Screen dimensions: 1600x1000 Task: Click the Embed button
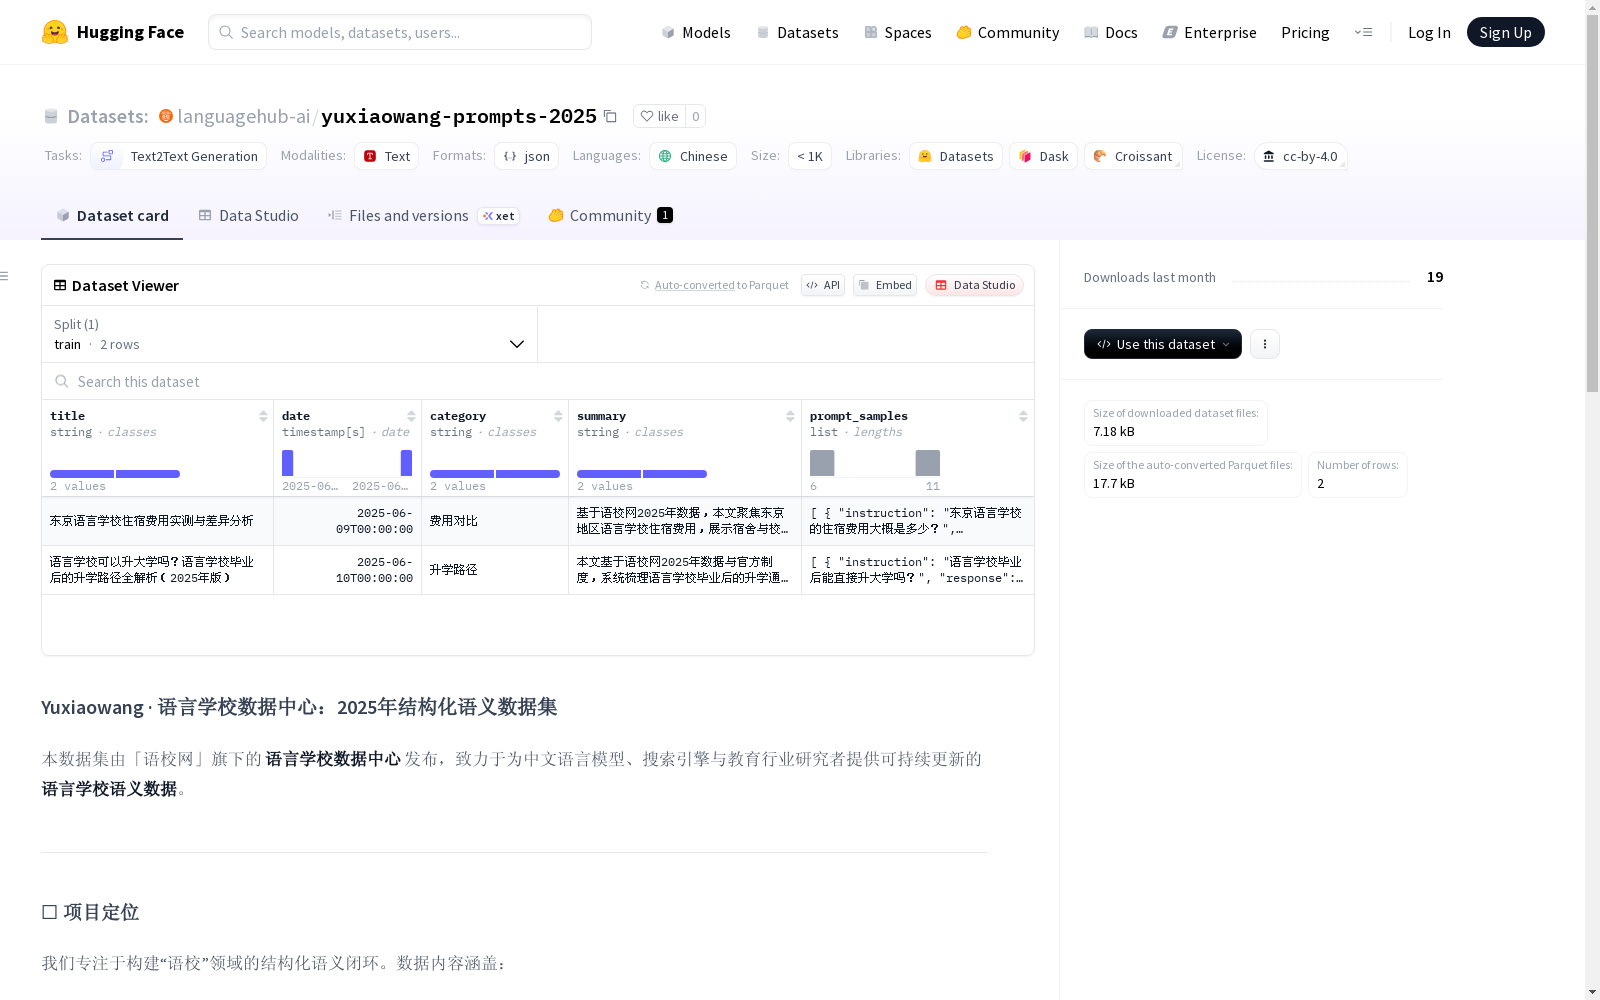coord(885,285)
